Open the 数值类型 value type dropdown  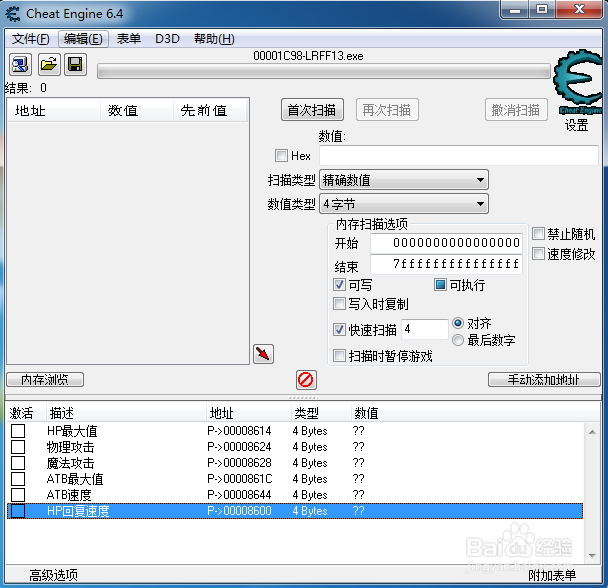(404, 204)
